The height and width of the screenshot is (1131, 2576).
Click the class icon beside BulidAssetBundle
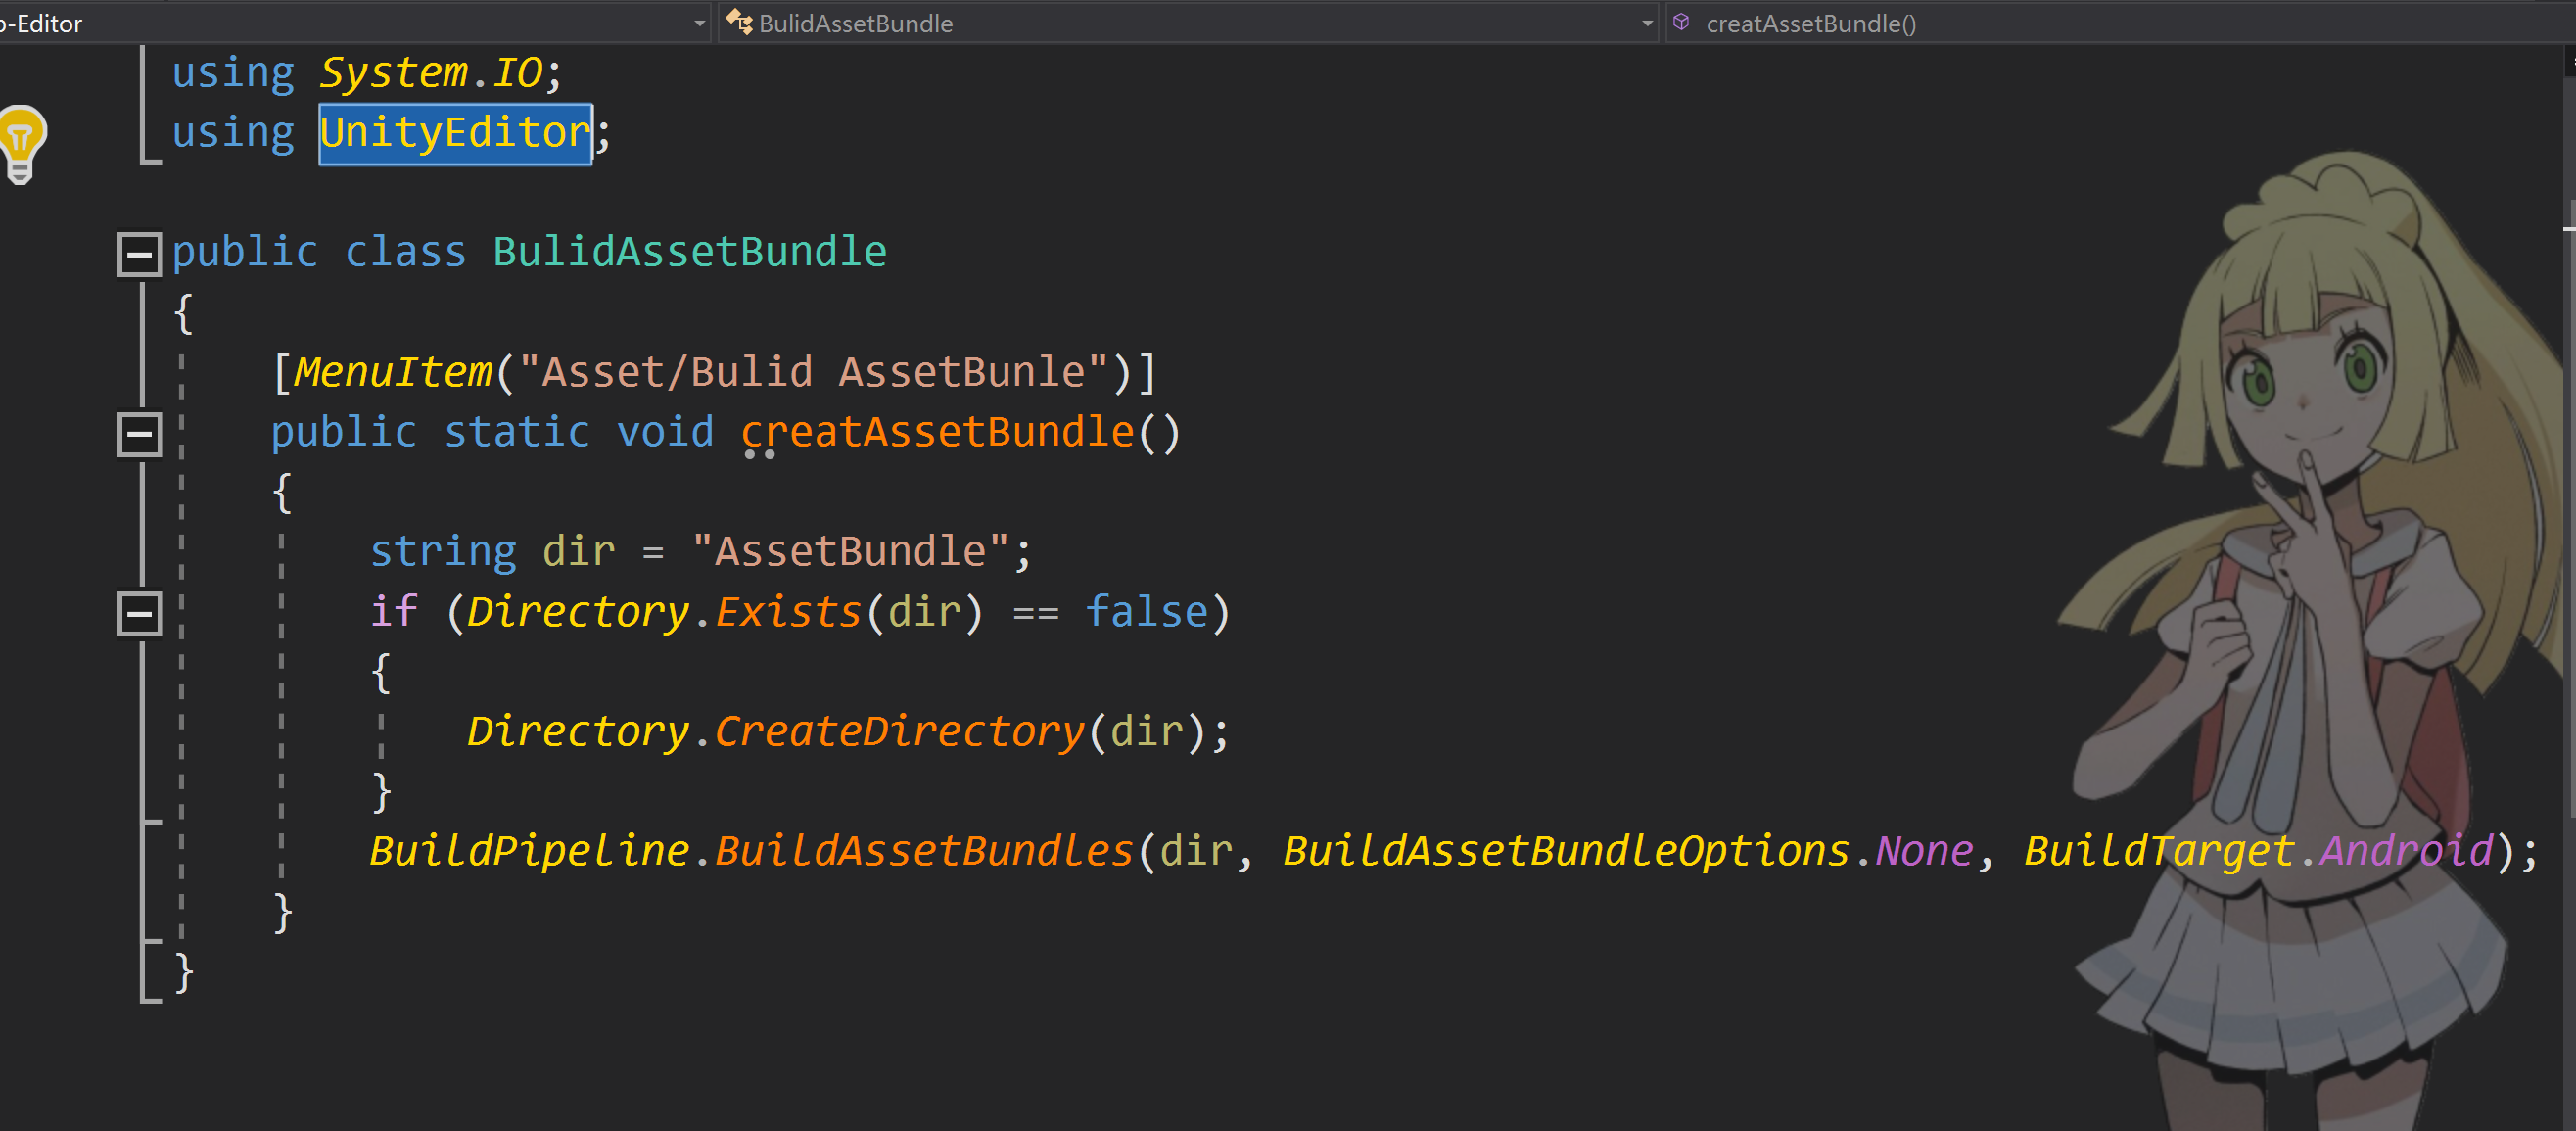tap(738, 23)
